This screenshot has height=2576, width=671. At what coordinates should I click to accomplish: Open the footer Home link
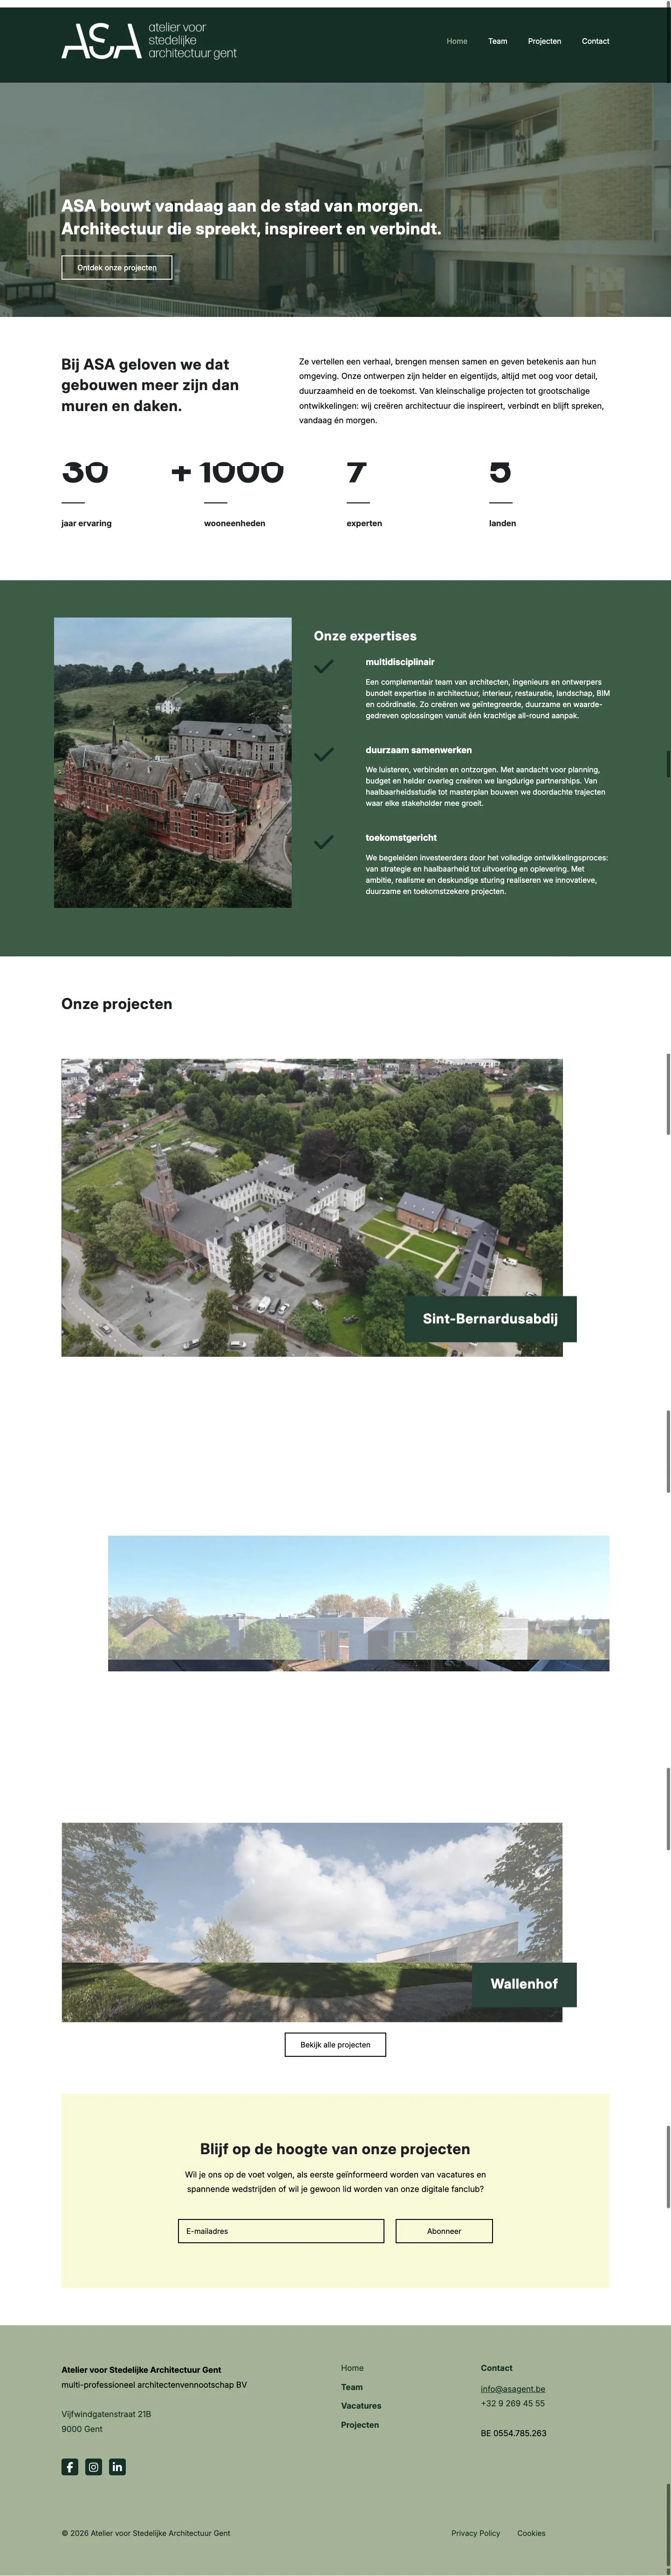[352, 2368]
